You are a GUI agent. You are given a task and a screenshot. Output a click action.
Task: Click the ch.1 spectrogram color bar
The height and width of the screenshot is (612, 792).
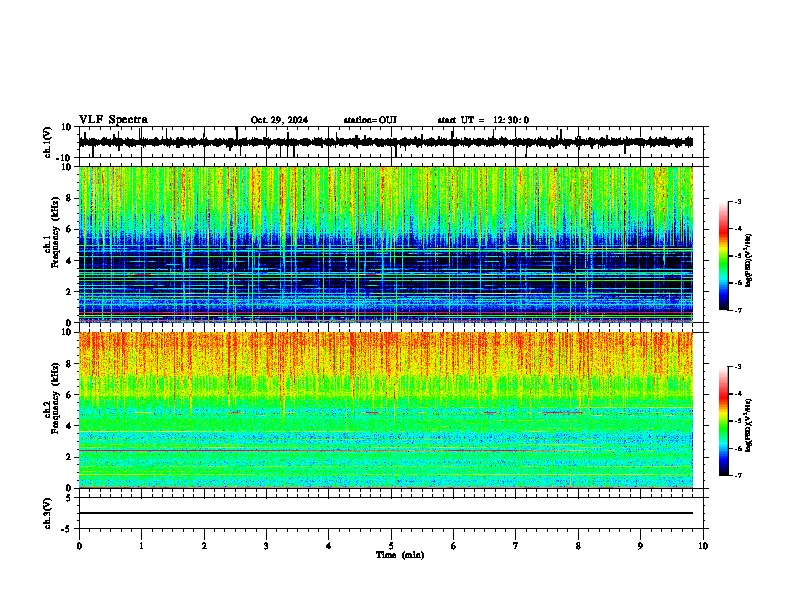pos(724,256)
